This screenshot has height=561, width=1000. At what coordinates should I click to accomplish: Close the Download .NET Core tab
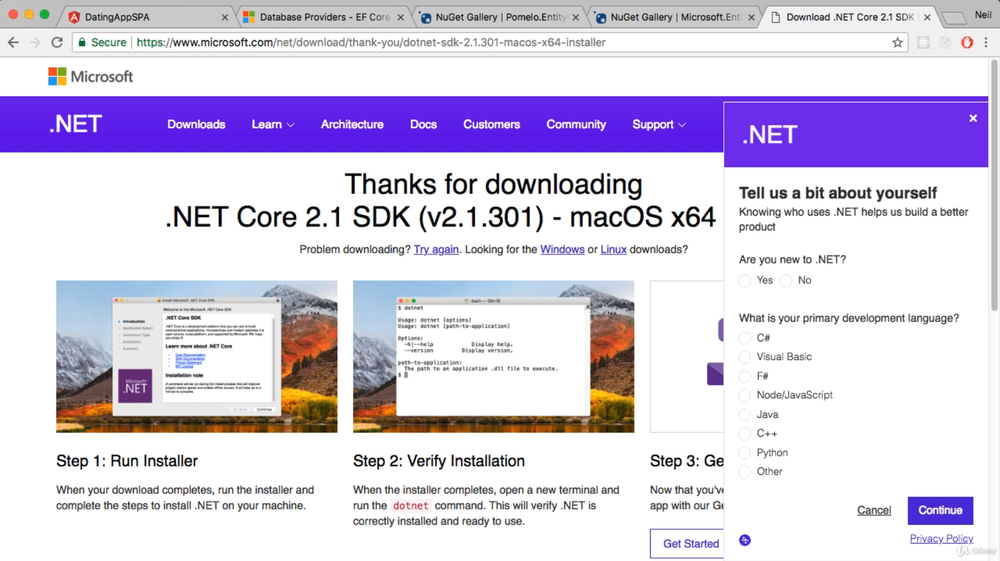click(927, 17)
